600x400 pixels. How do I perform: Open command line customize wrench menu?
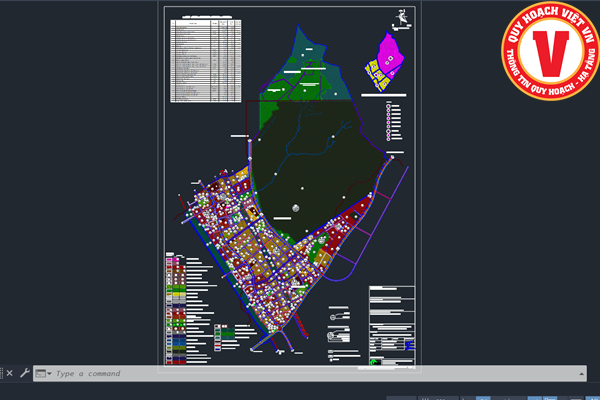click(x=24, y=373)
